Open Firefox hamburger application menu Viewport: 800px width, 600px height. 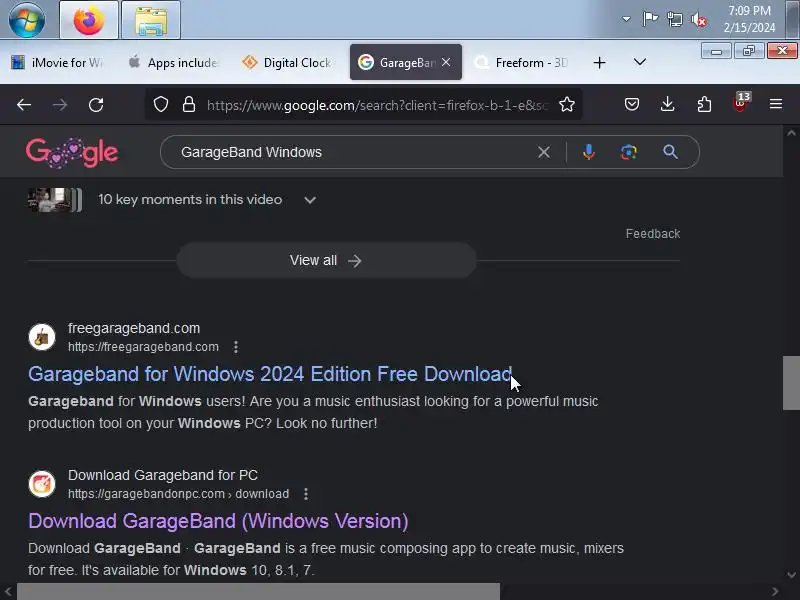[x=776, y=104]
